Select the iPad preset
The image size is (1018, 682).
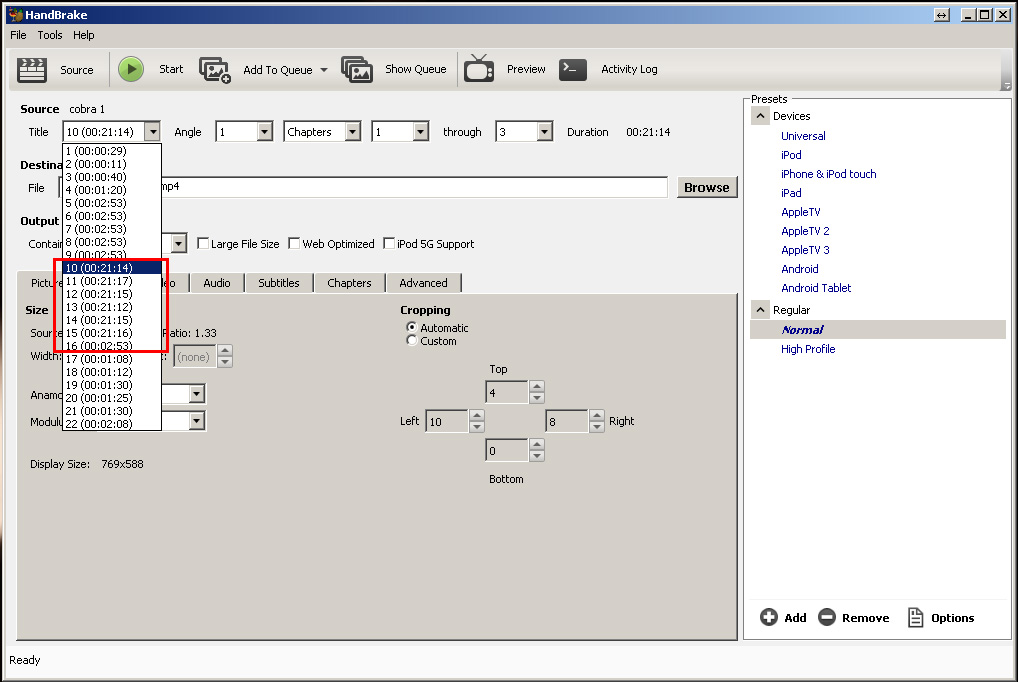click(791, 193)
